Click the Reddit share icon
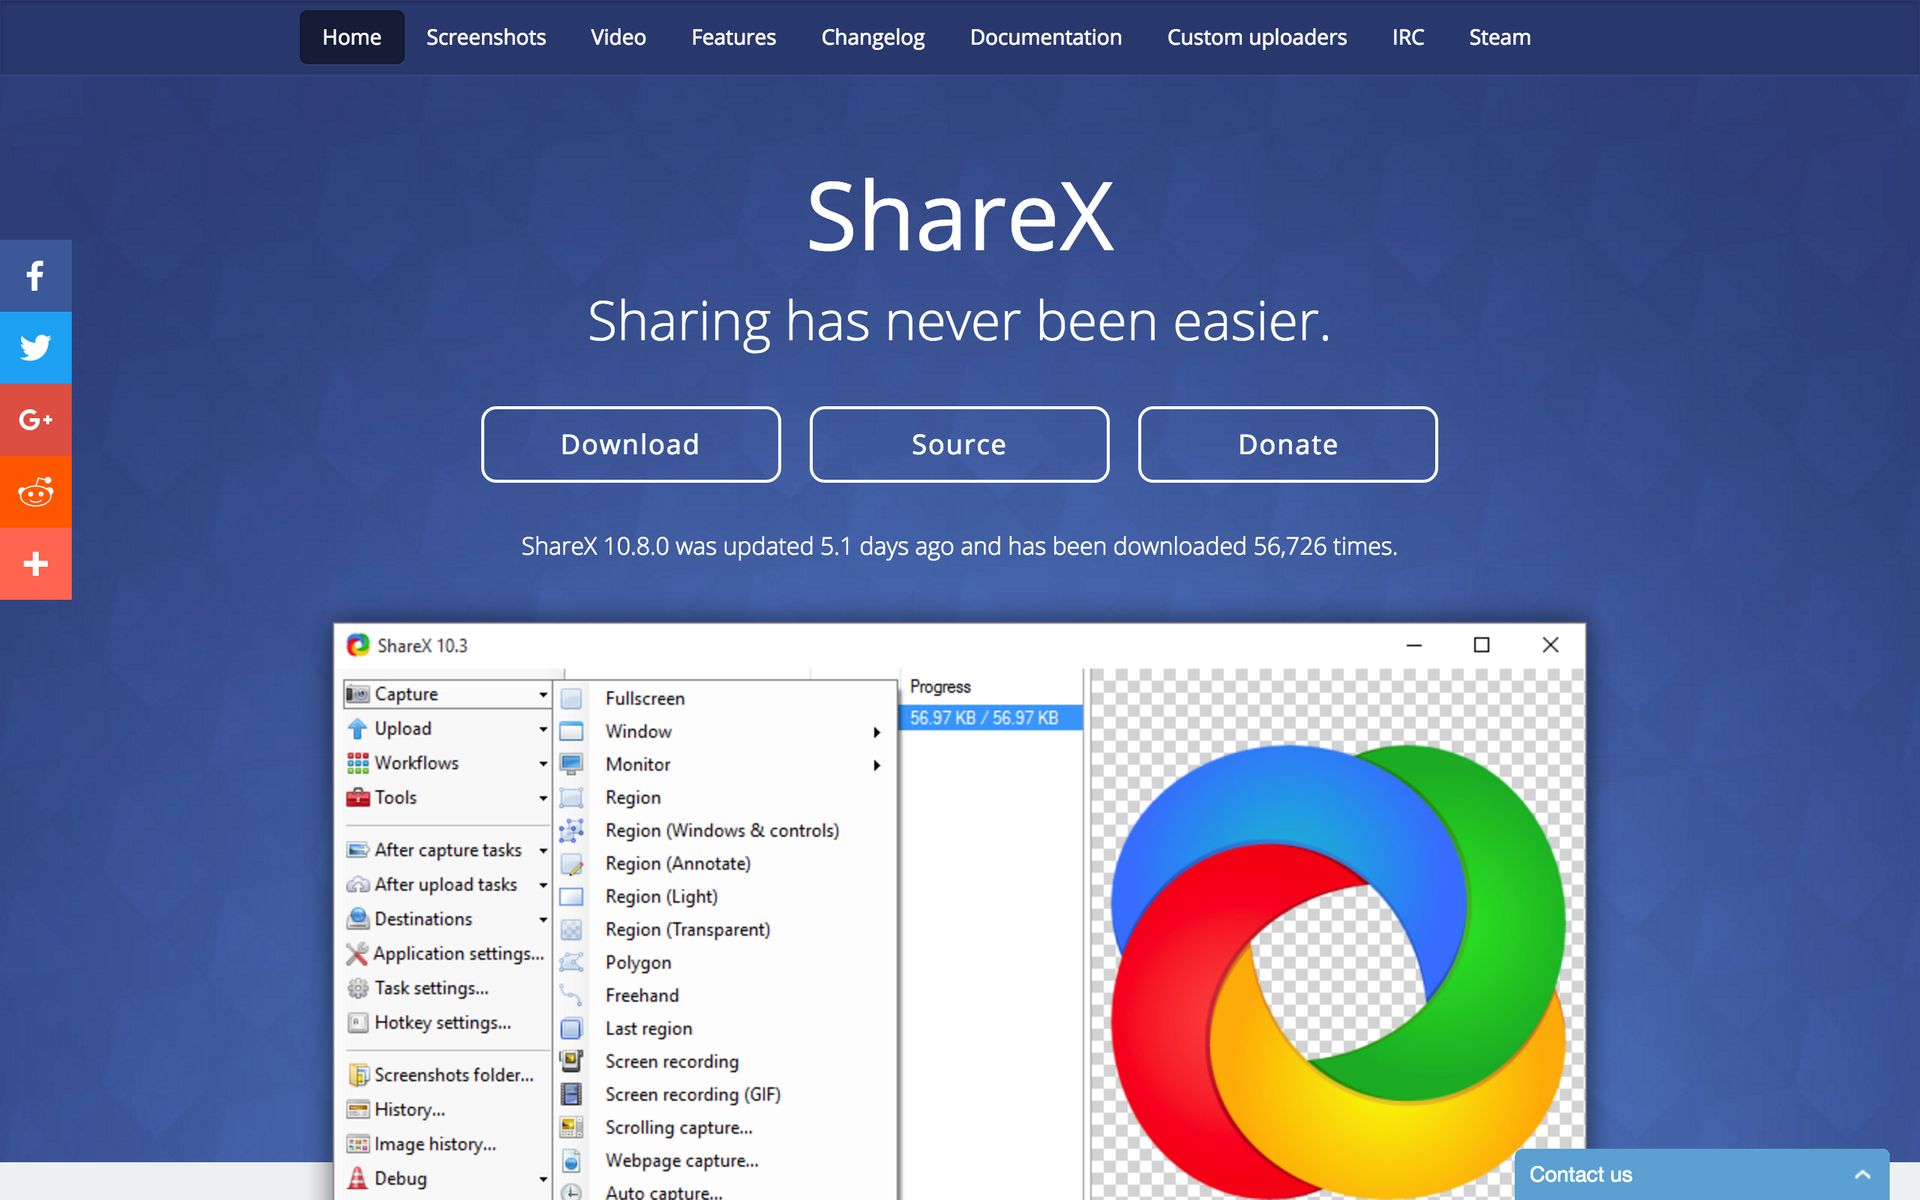Viewport: 1920px width, 1200px height. tap(35, 492)
